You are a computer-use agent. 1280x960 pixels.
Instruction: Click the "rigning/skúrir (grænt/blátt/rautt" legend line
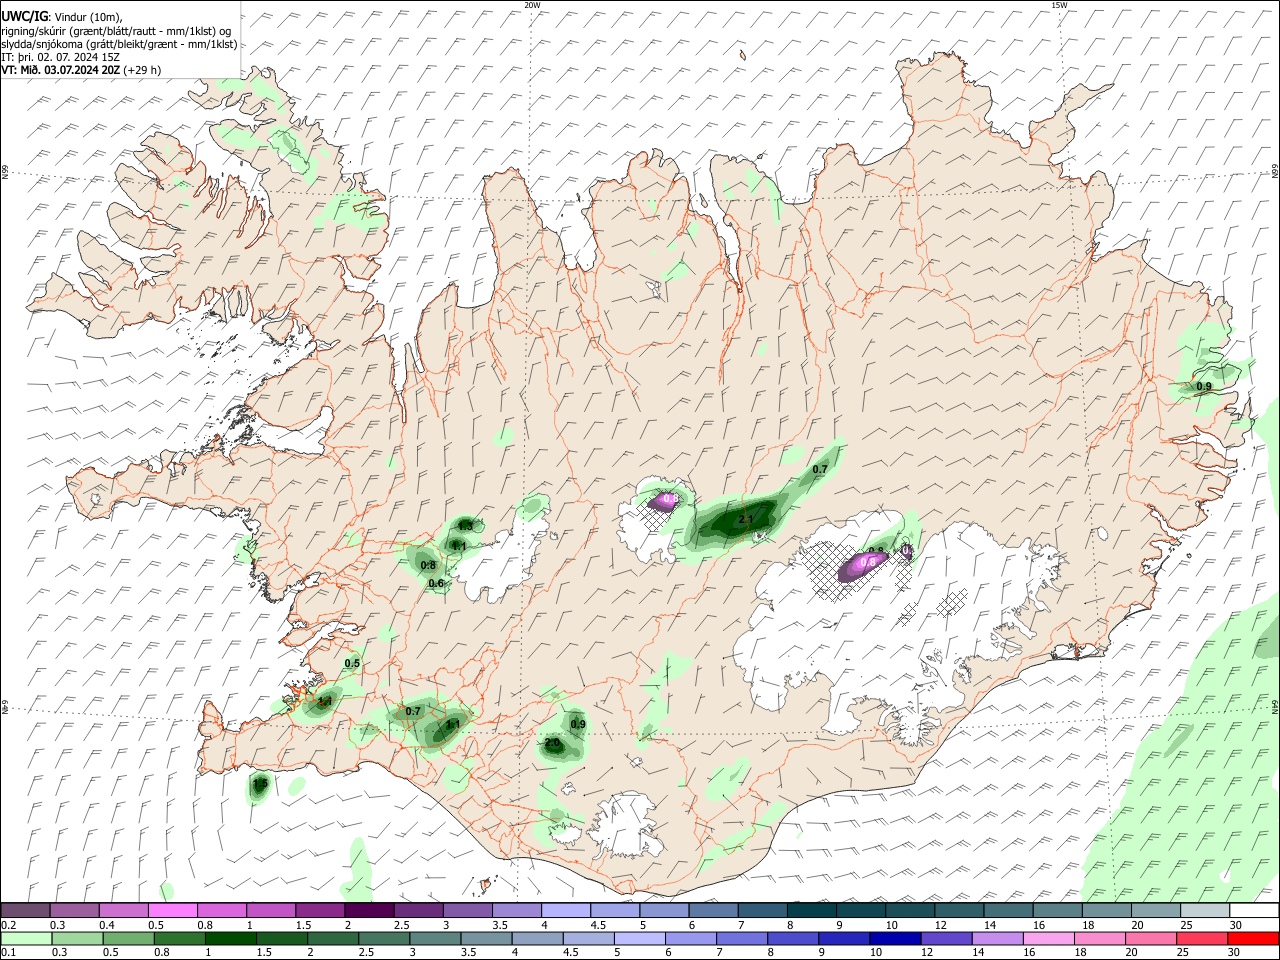tap(116, 31)
